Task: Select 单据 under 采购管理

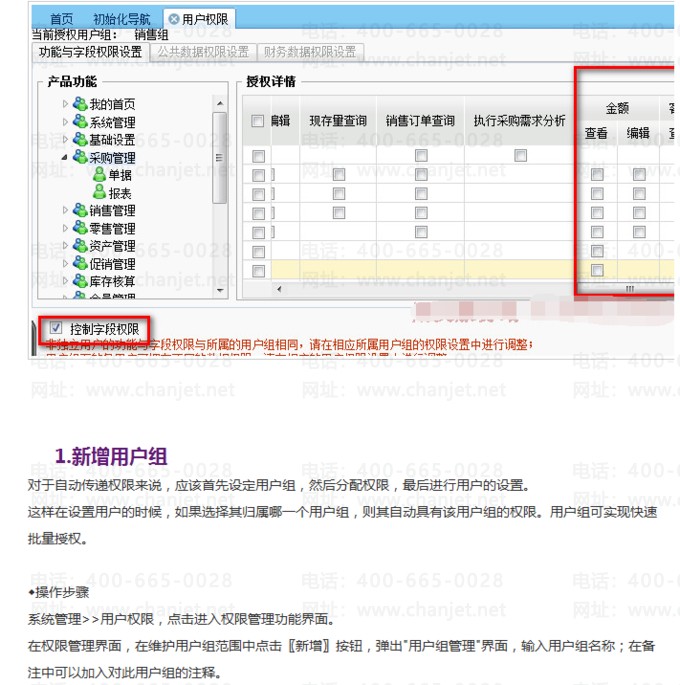Action: [120, 175]
